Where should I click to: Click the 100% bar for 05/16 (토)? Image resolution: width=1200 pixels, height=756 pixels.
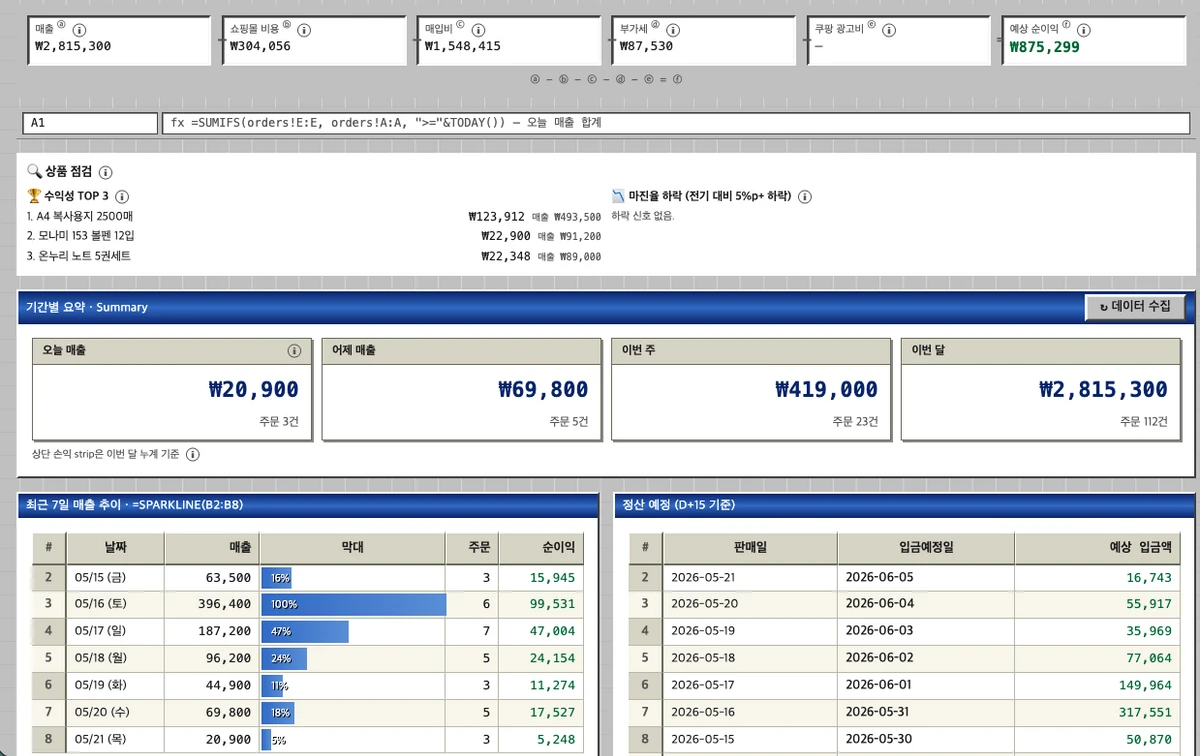(x=353, y=604)
